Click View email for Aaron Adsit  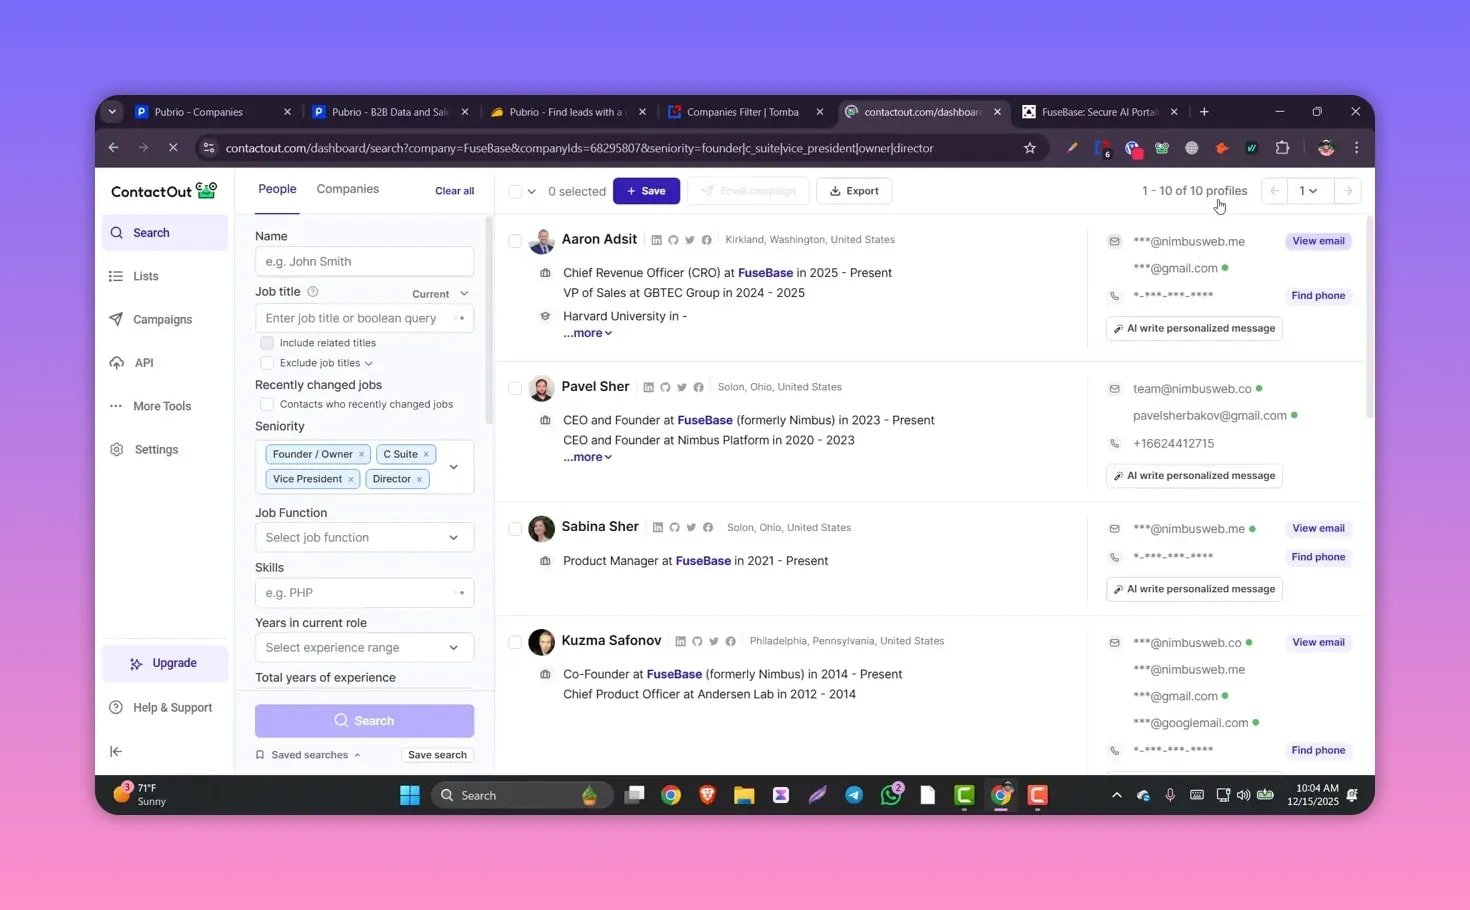click(1317, 241)
